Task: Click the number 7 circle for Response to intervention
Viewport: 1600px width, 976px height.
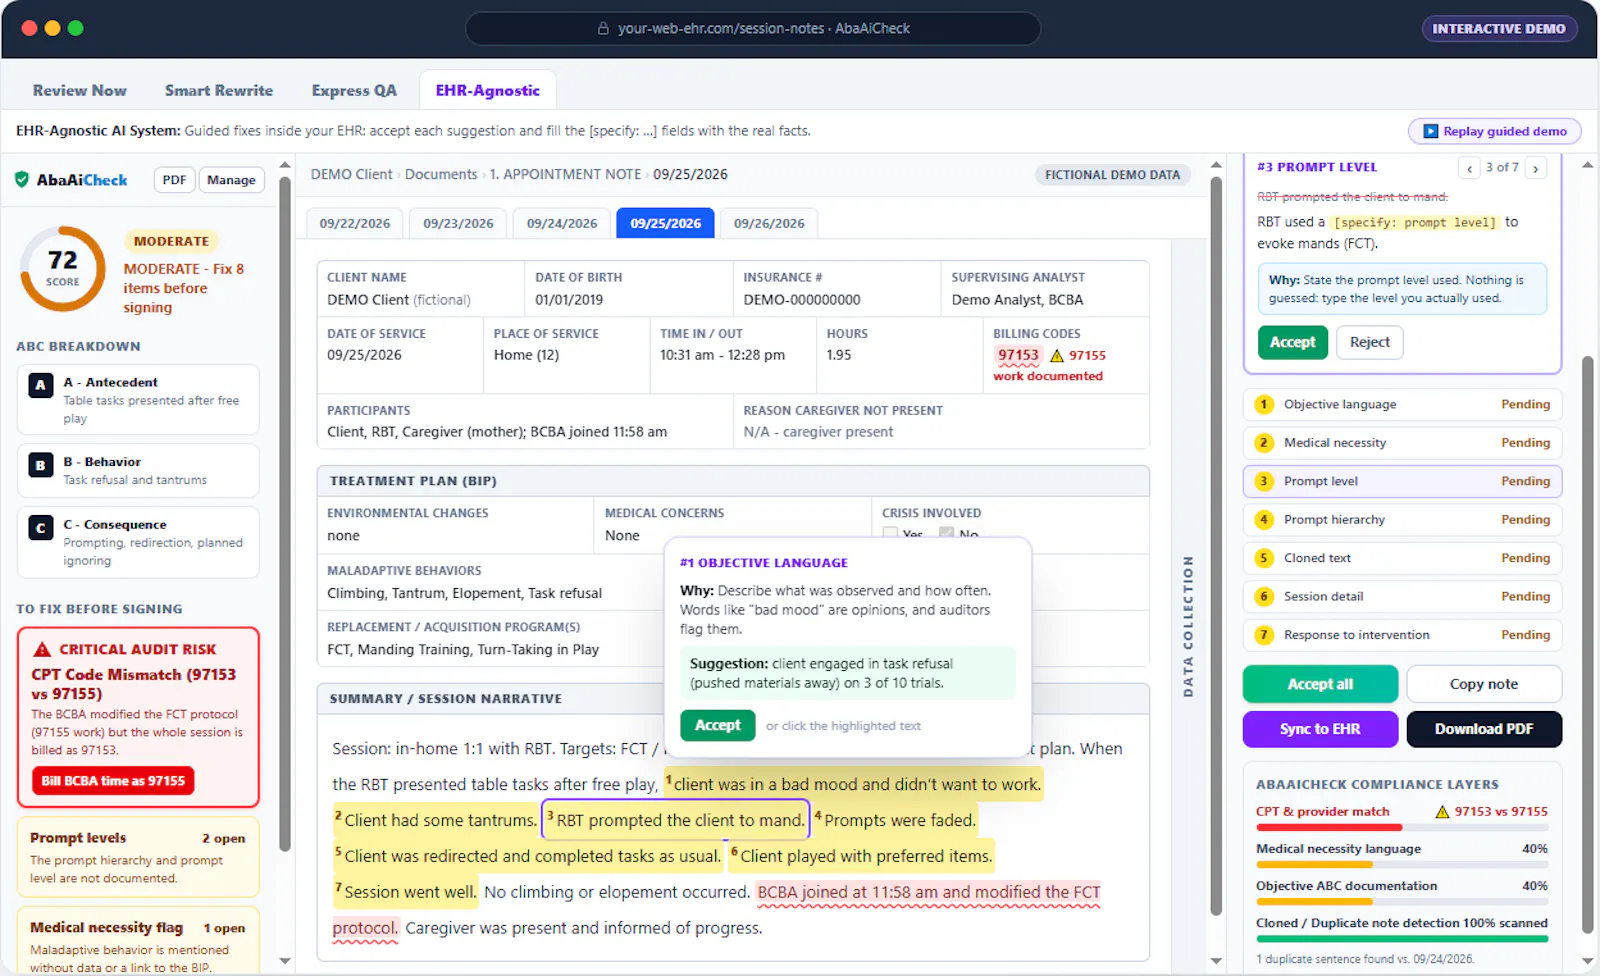Action: coord(1264,635)
